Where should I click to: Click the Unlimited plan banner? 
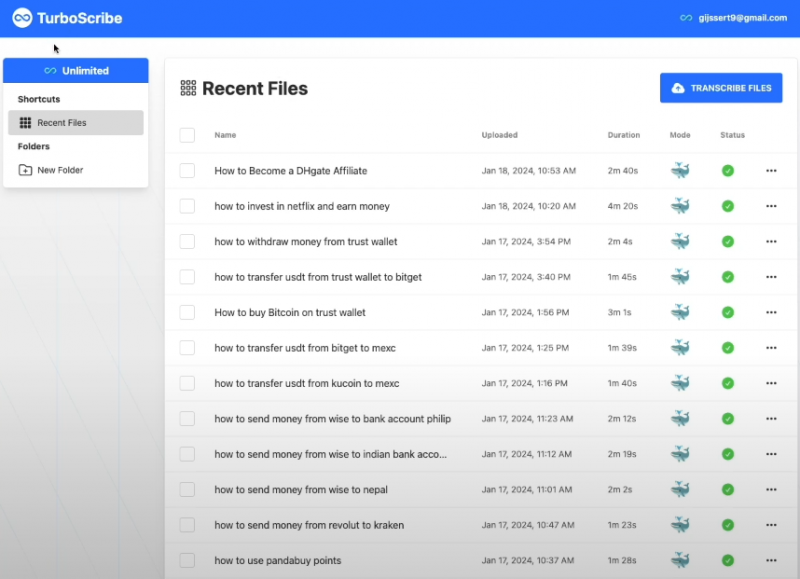point(76,71)
